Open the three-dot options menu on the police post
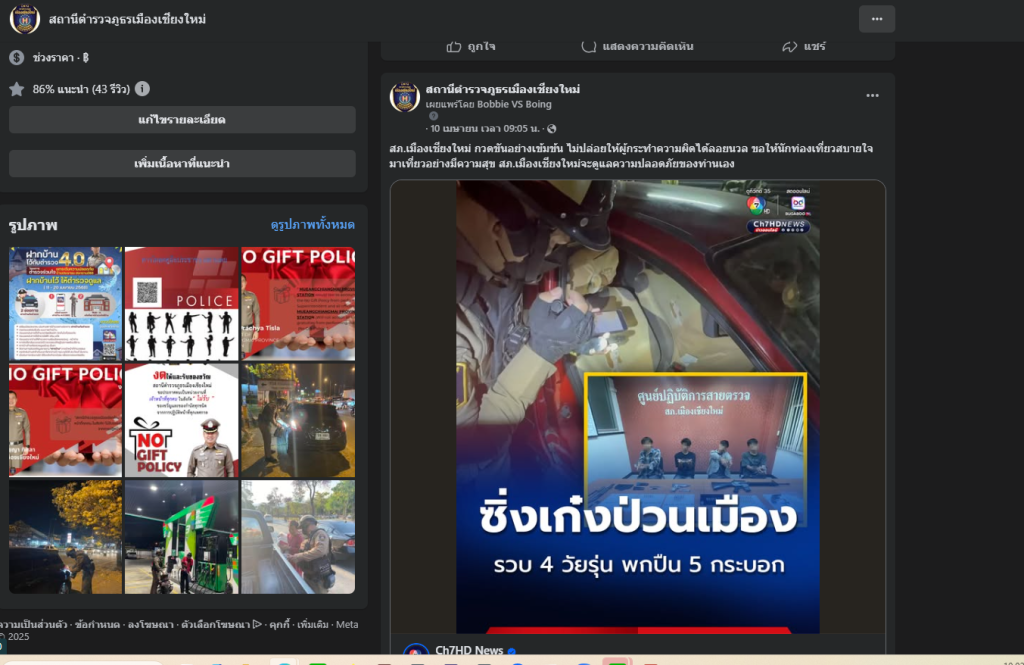The height and width of the screenshot is (665, 1024). (872, 96)
